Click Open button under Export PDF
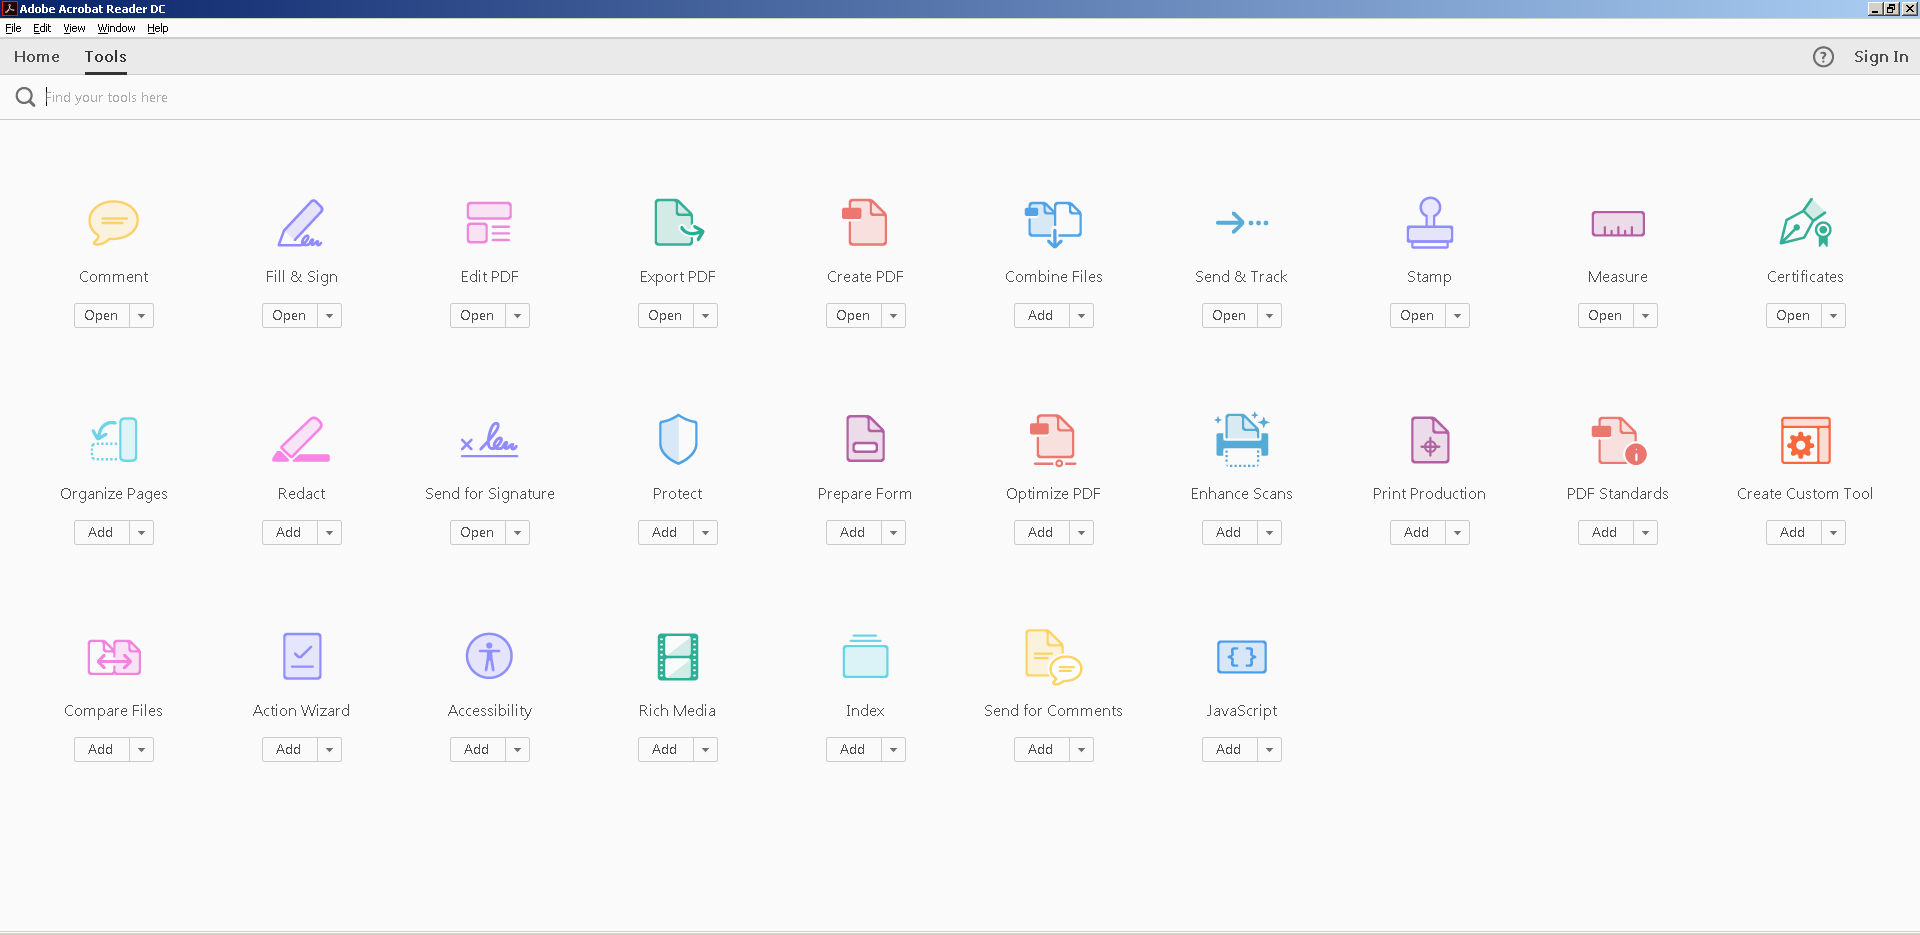The height and width of the screenshot is (935, 1920). click(665, 316)
